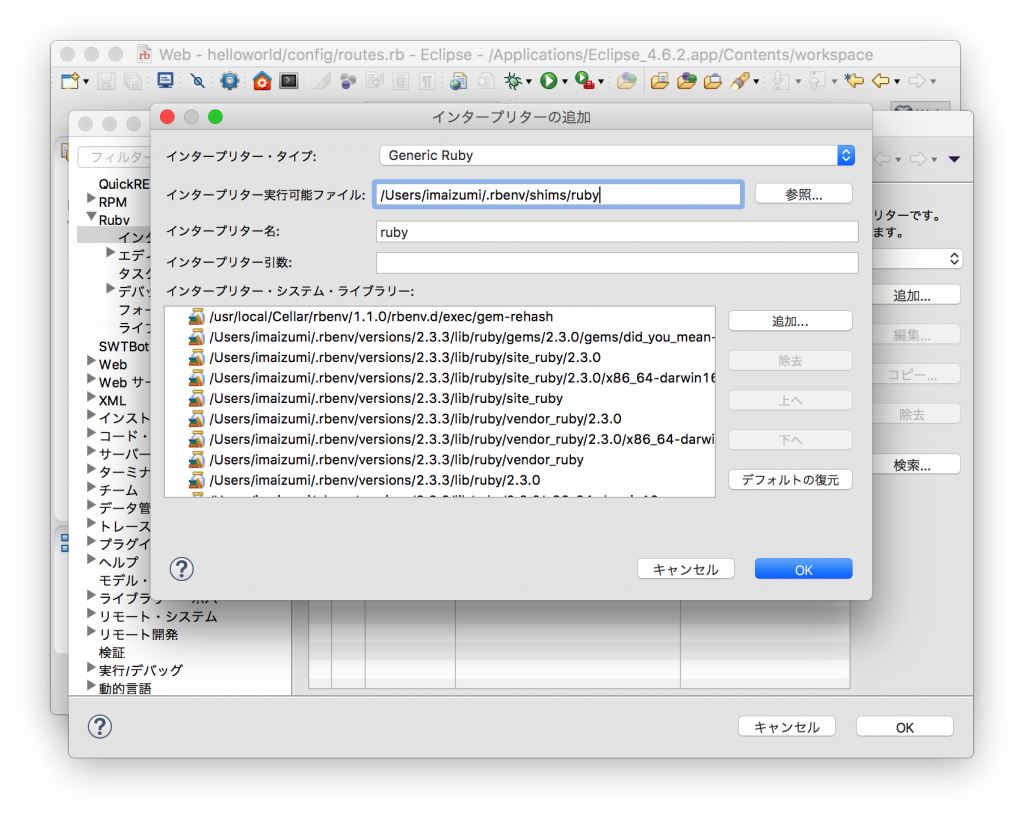
Task: Open the dropdown arrow beside Search flashlight
Action: (x=756, y=82)
